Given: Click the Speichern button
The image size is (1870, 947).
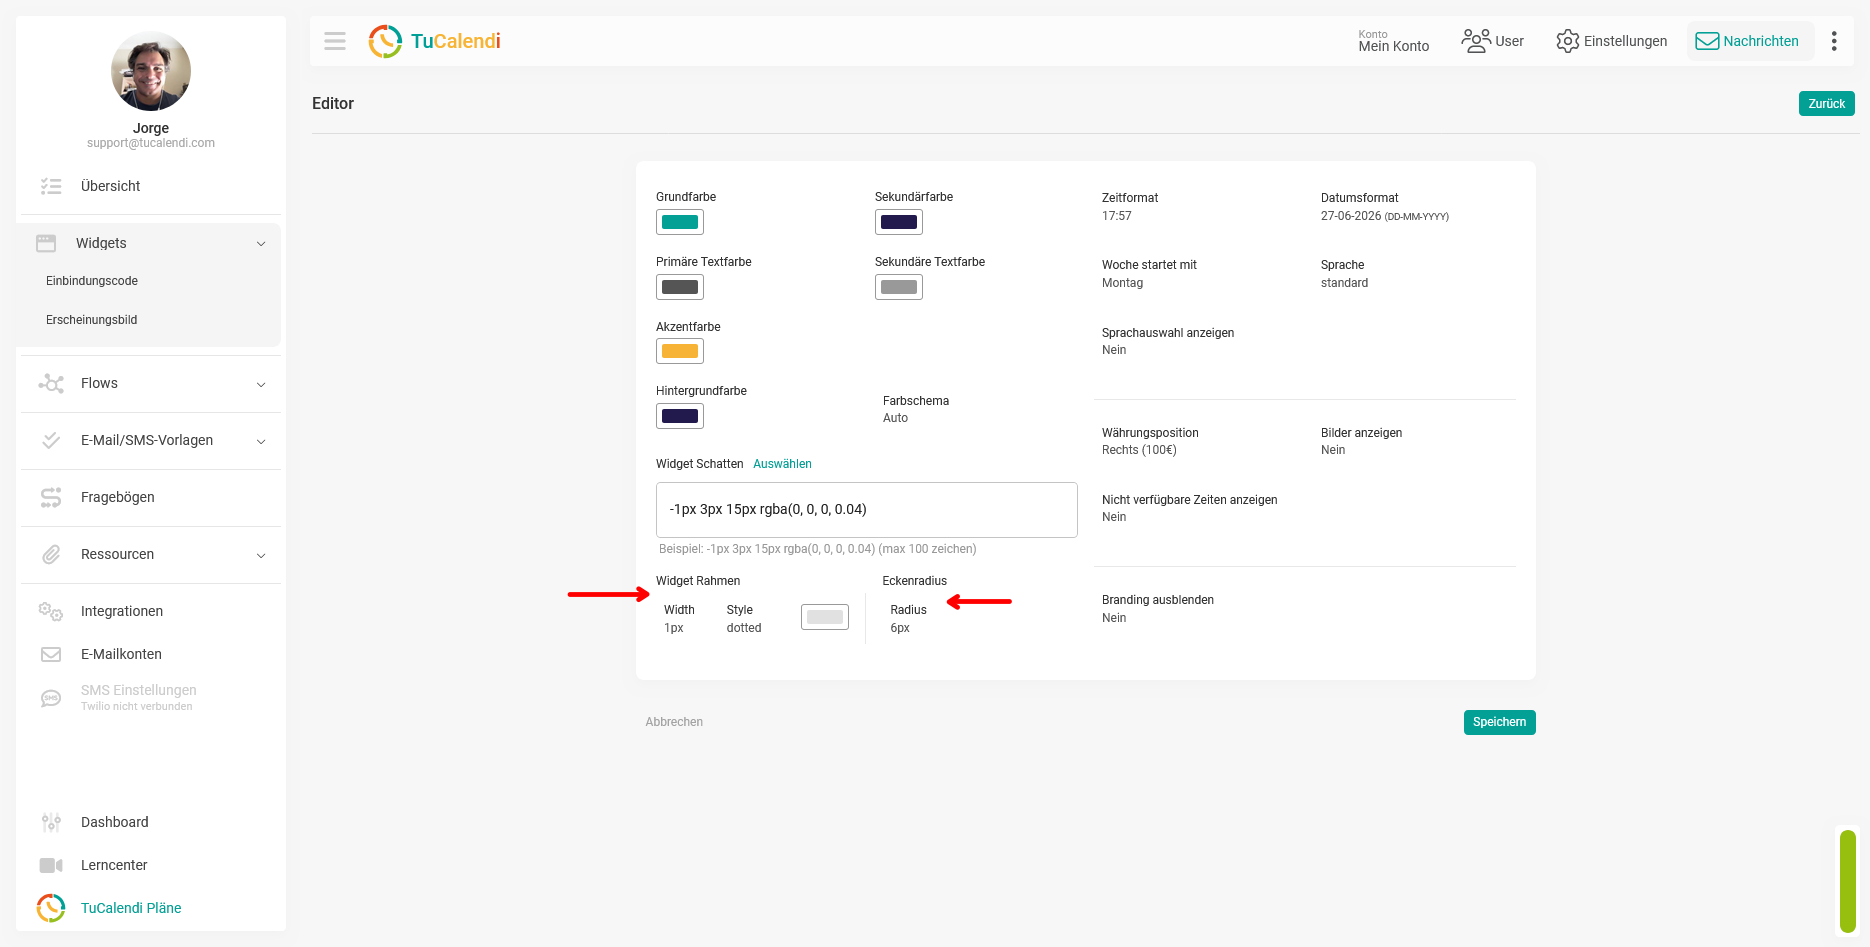Looking at the screenshot, I should tap(1499, 722).
